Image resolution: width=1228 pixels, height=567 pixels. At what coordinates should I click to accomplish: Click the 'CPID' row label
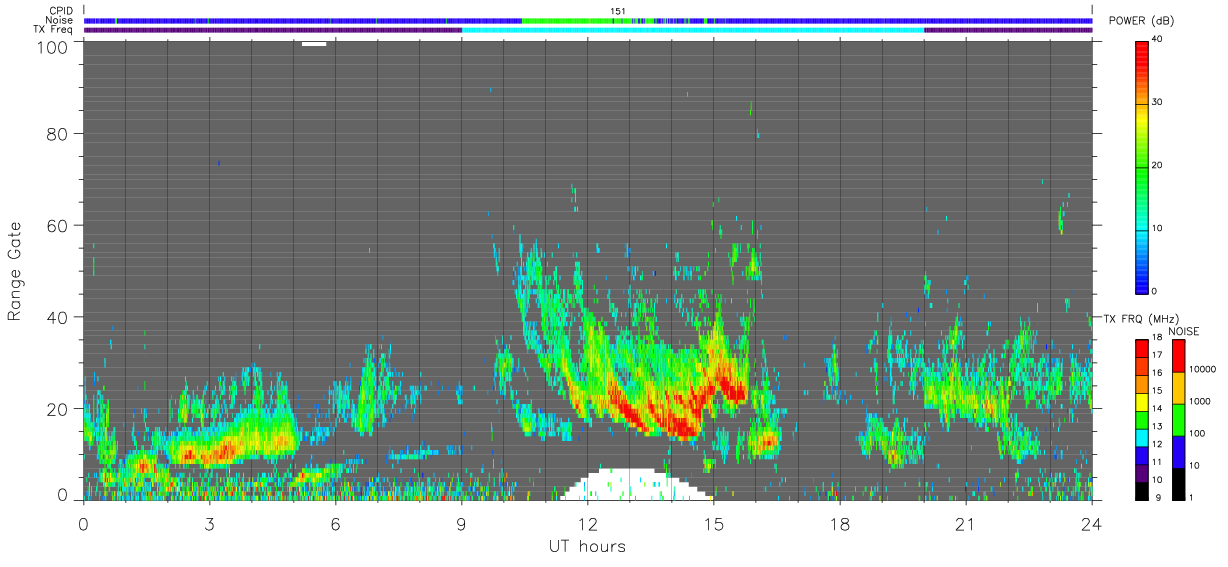tap(62, 11)
